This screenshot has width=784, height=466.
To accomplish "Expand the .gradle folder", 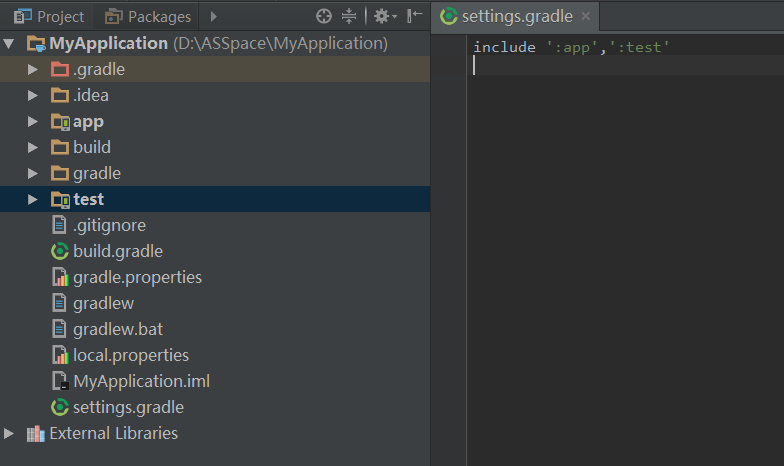I will pos(32,69).
